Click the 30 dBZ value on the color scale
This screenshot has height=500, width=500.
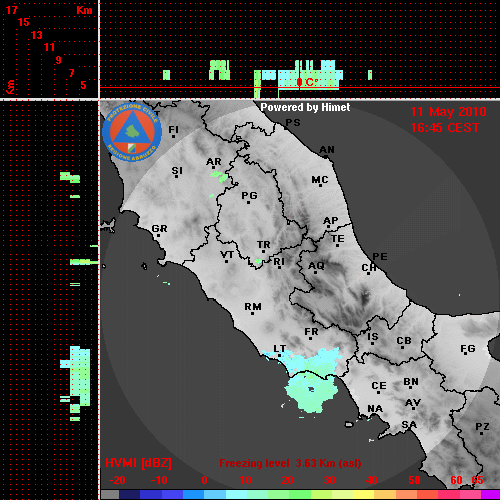329,480
